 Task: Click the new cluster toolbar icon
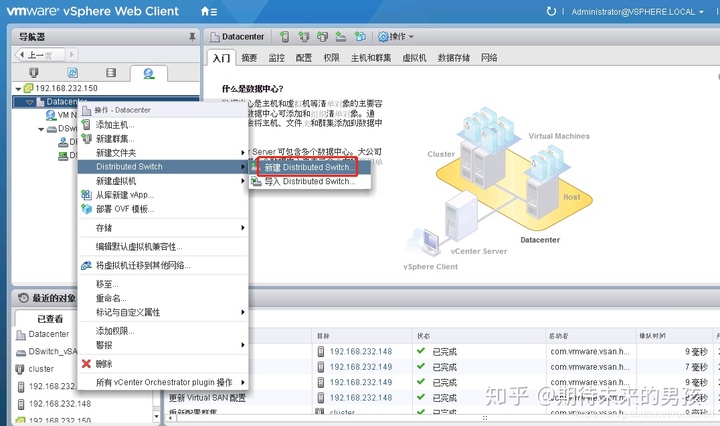tap(304, 37)
